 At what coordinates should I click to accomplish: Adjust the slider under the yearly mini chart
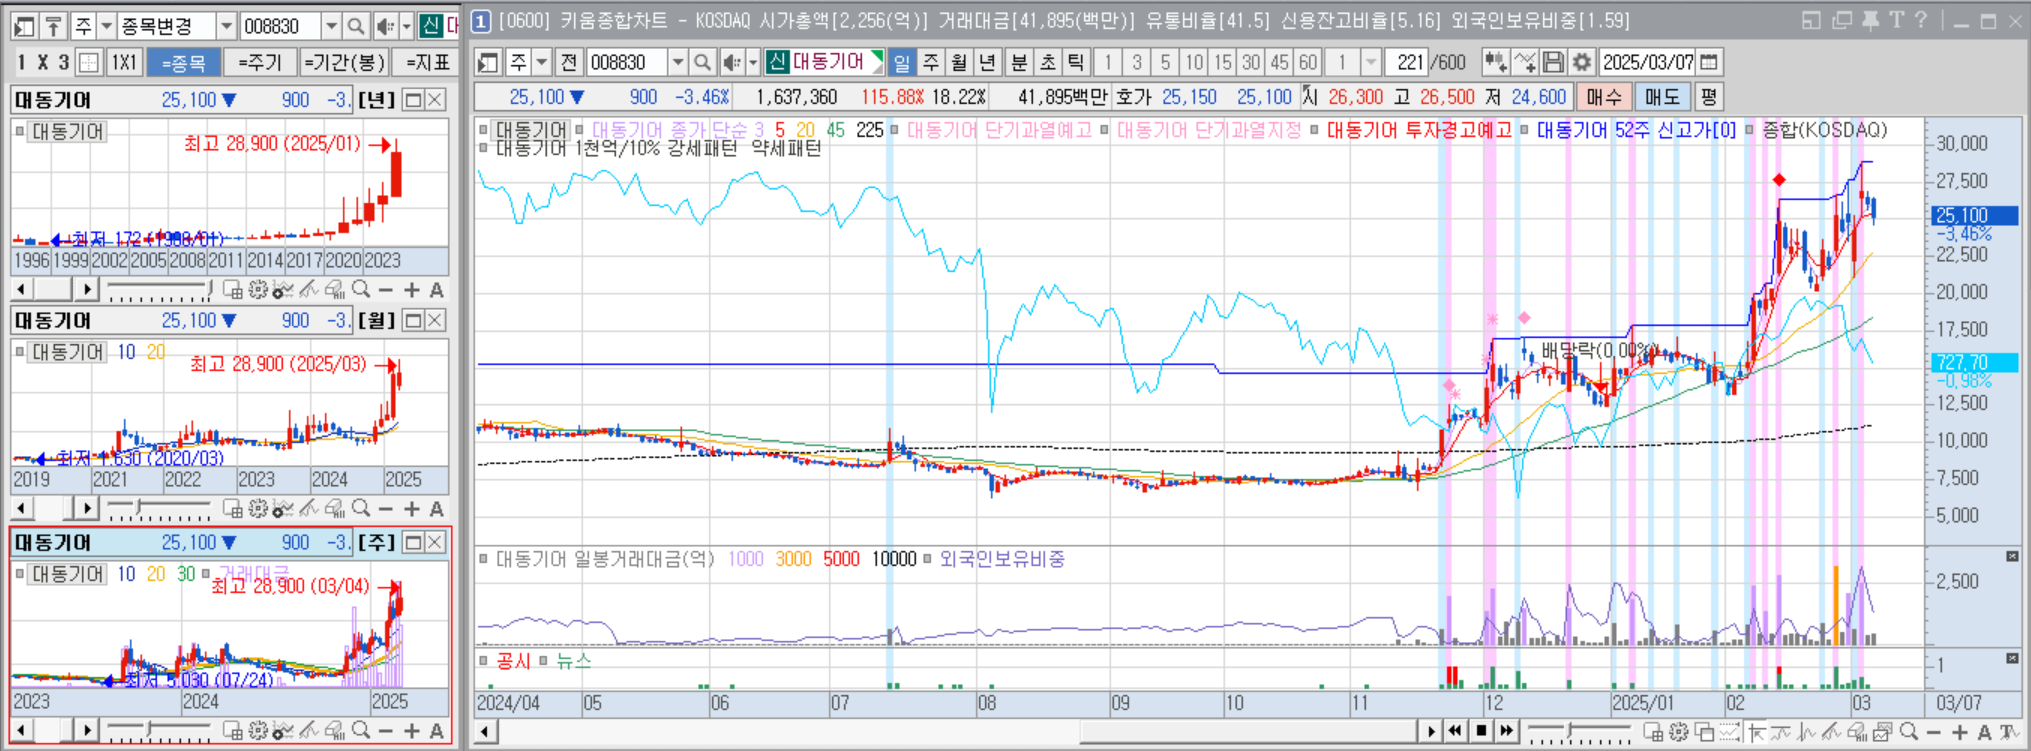coord(158,290)
